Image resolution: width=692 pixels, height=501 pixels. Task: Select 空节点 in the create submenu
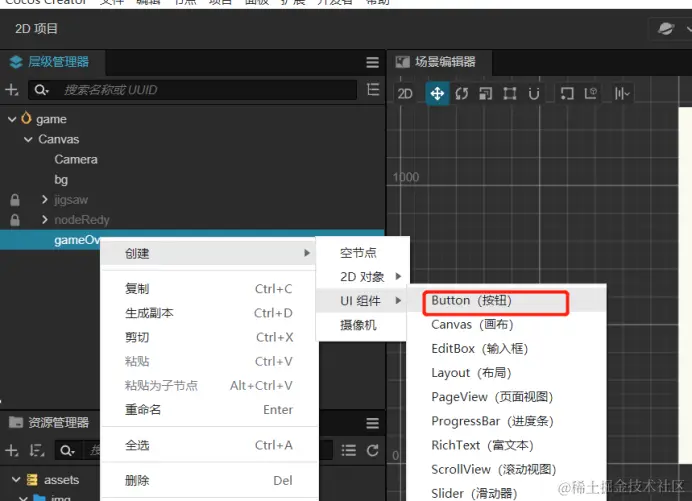pyautogui.click(x=362, y=253)
